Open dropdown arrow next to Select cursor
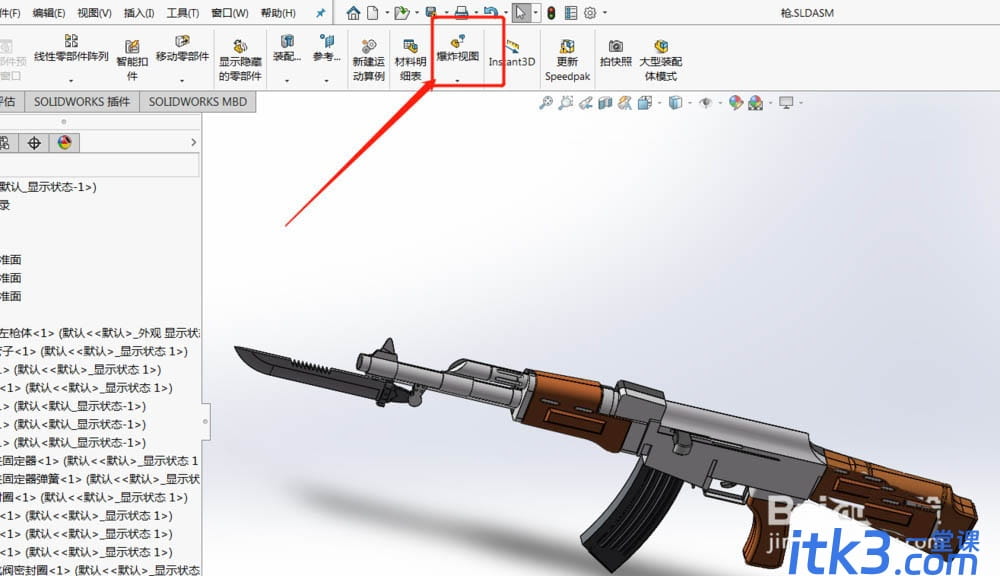Image resolution: width=1000 pixels, height=576 pixels. (536, 13)
